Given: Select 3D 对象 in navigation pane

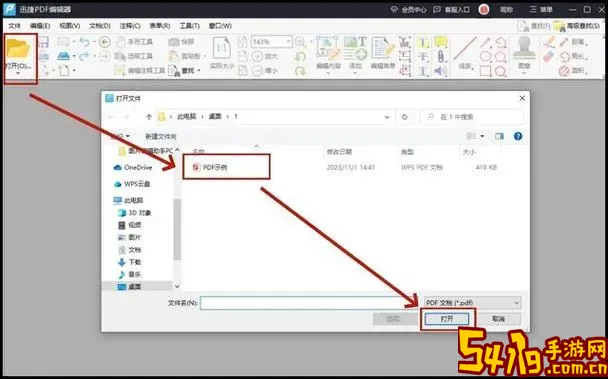Looking at the screenshot, I should [x=135, y=213].
